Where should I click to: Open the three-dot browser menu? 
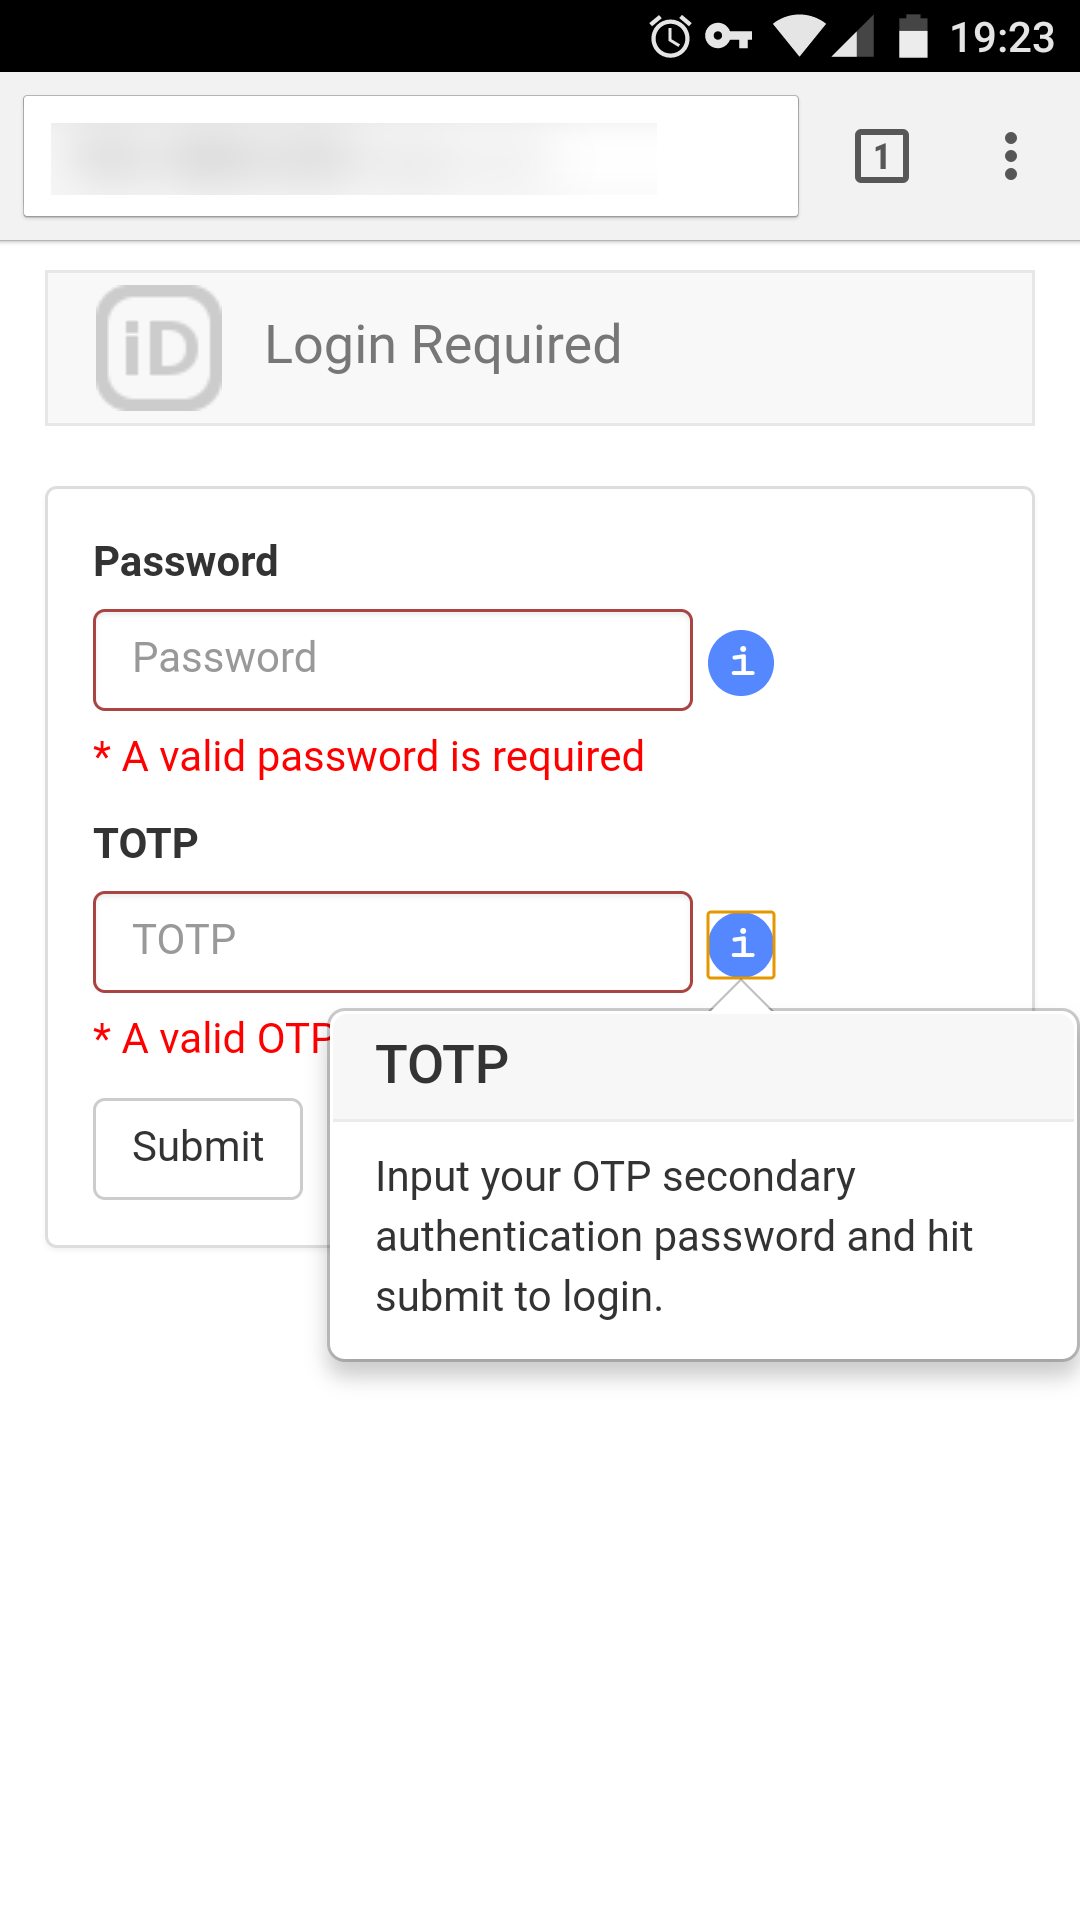click(x=1010, y=156)
